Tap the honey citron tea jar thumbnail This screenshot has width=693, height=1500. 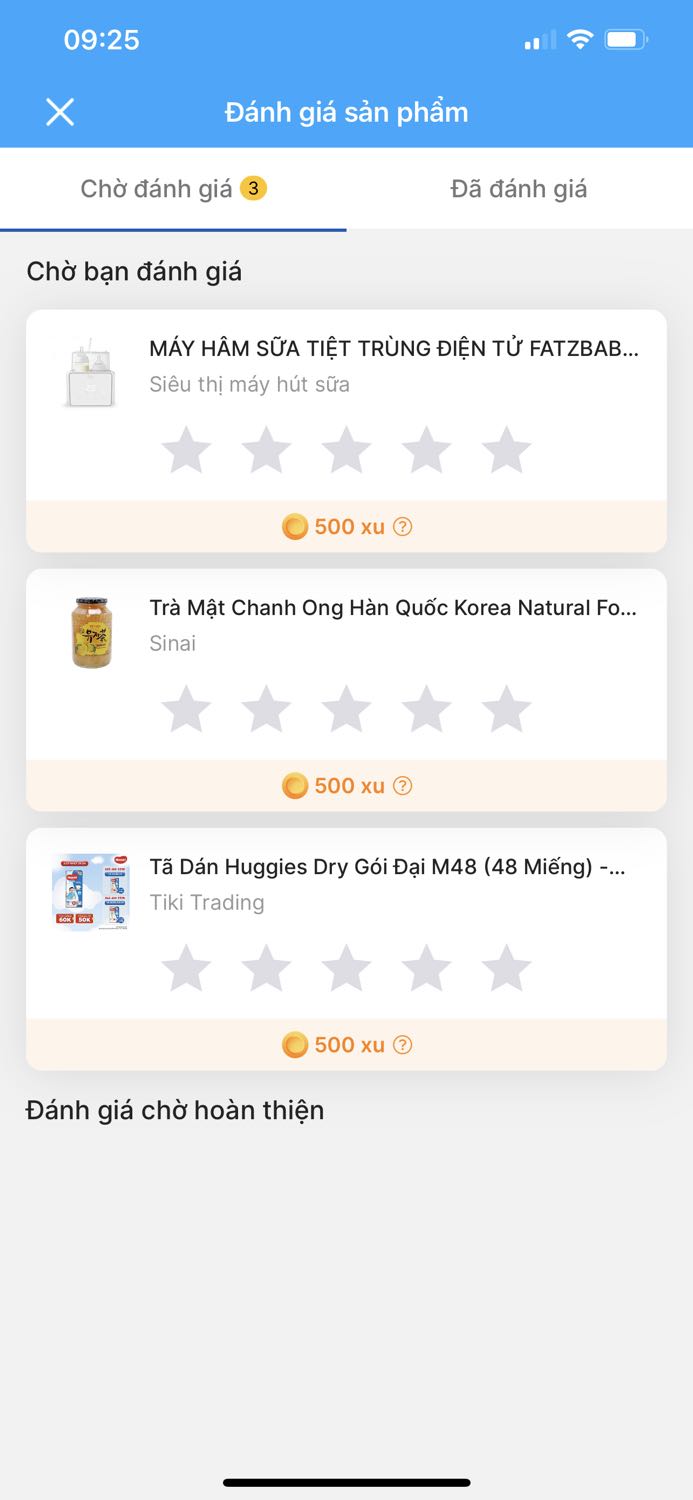click(x=92, y=632)
